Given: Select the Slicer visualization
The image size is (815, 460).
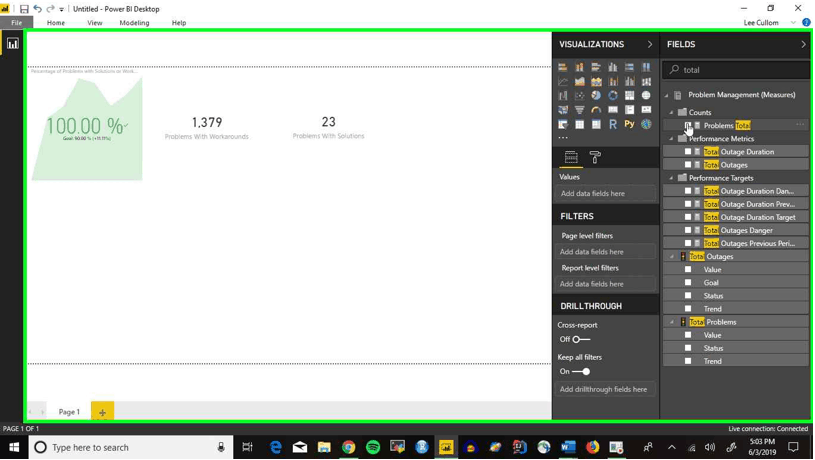Looking at the screenshot, I should [x=563, y=124].
